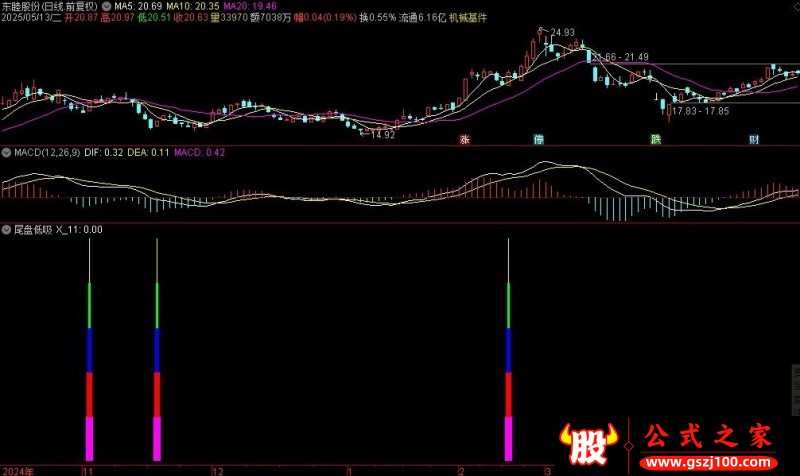Select the 14.92 low price marker
800x476 pixels.
pyautogui.click(x=383, y=135)
